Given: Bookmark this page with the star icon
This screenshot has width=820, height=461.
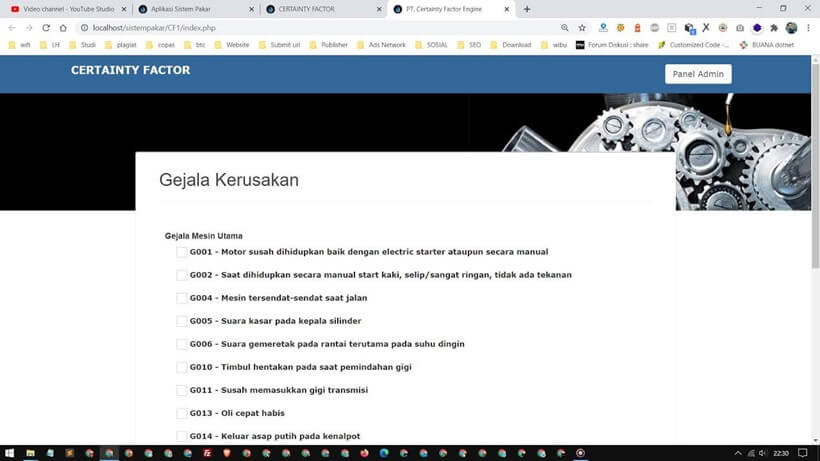Looking at the screenshot, I should (x=582, y=28).
